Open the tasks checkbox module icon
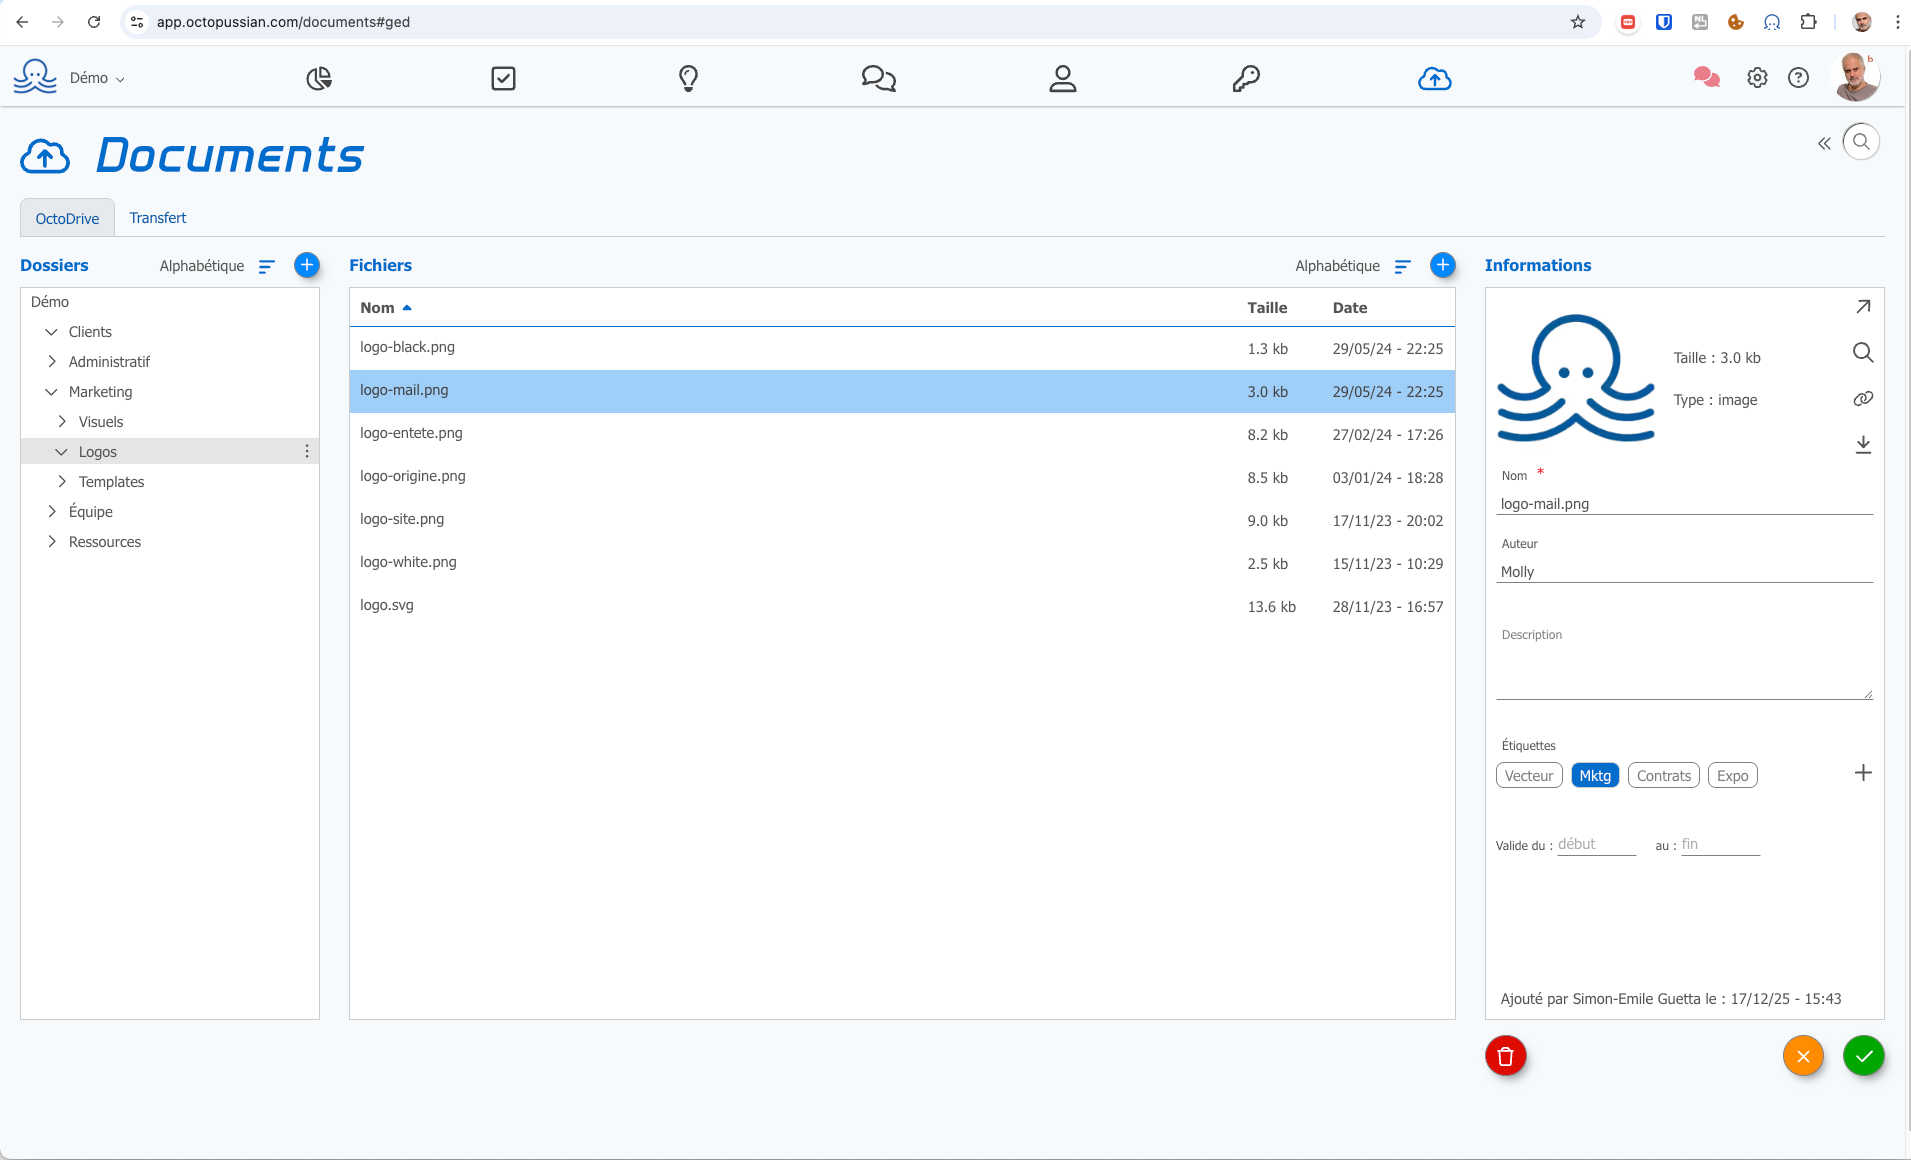 point(503,78)
